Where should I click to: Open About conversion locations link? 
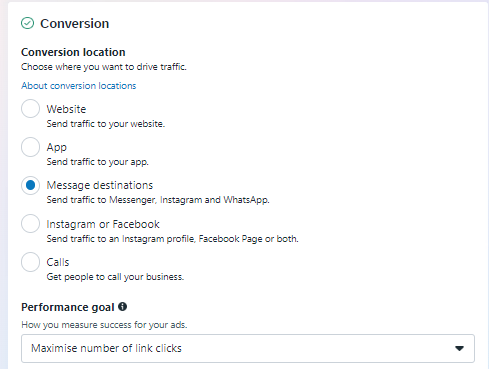tap(79, 86)
